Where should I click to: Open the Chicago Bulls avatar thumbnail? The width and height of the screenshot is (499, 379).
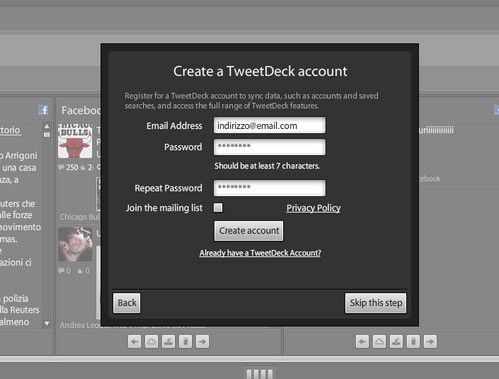[75, 141]
